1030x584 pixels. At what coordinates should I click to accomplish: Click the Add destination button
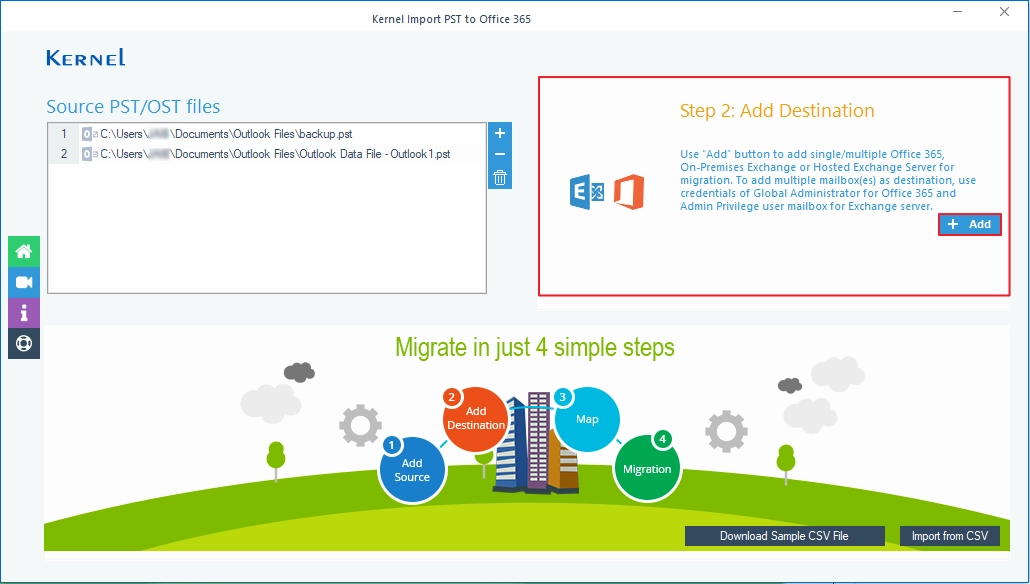[970, 225]
